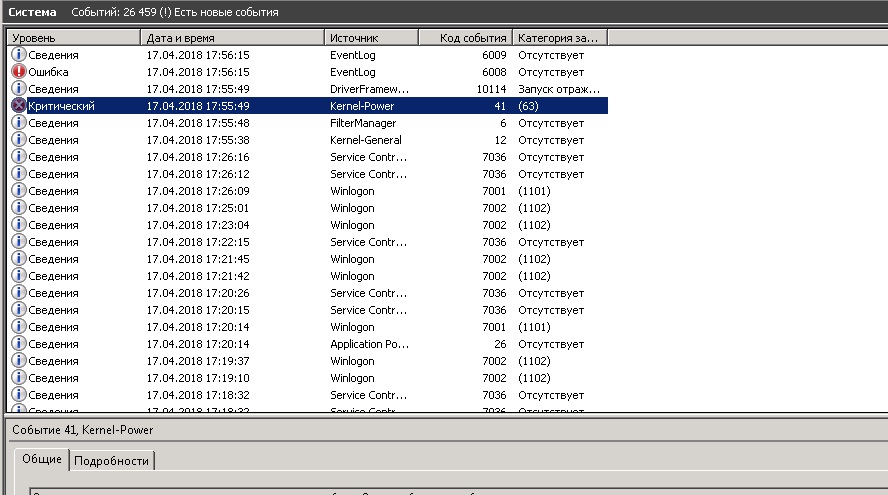Image resolution: width=888 pixels, height=495 pixels.
Task: Click info icon on 17:26:16 Service Control row
Action: pos(19,156)
